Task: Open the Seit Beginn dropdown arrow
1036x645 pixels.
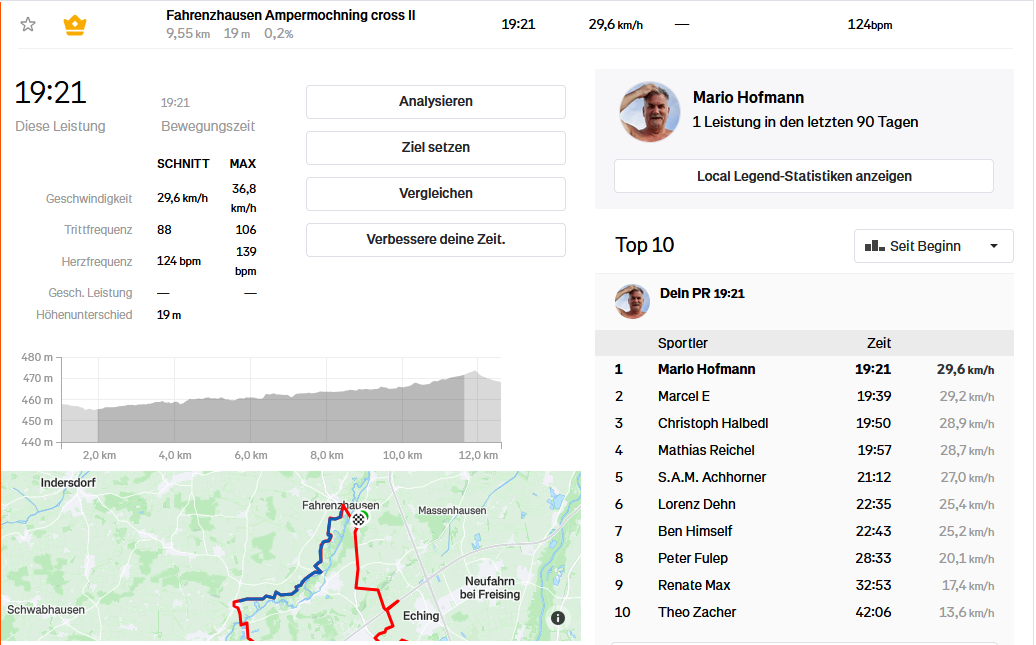Action: (993, 246)
